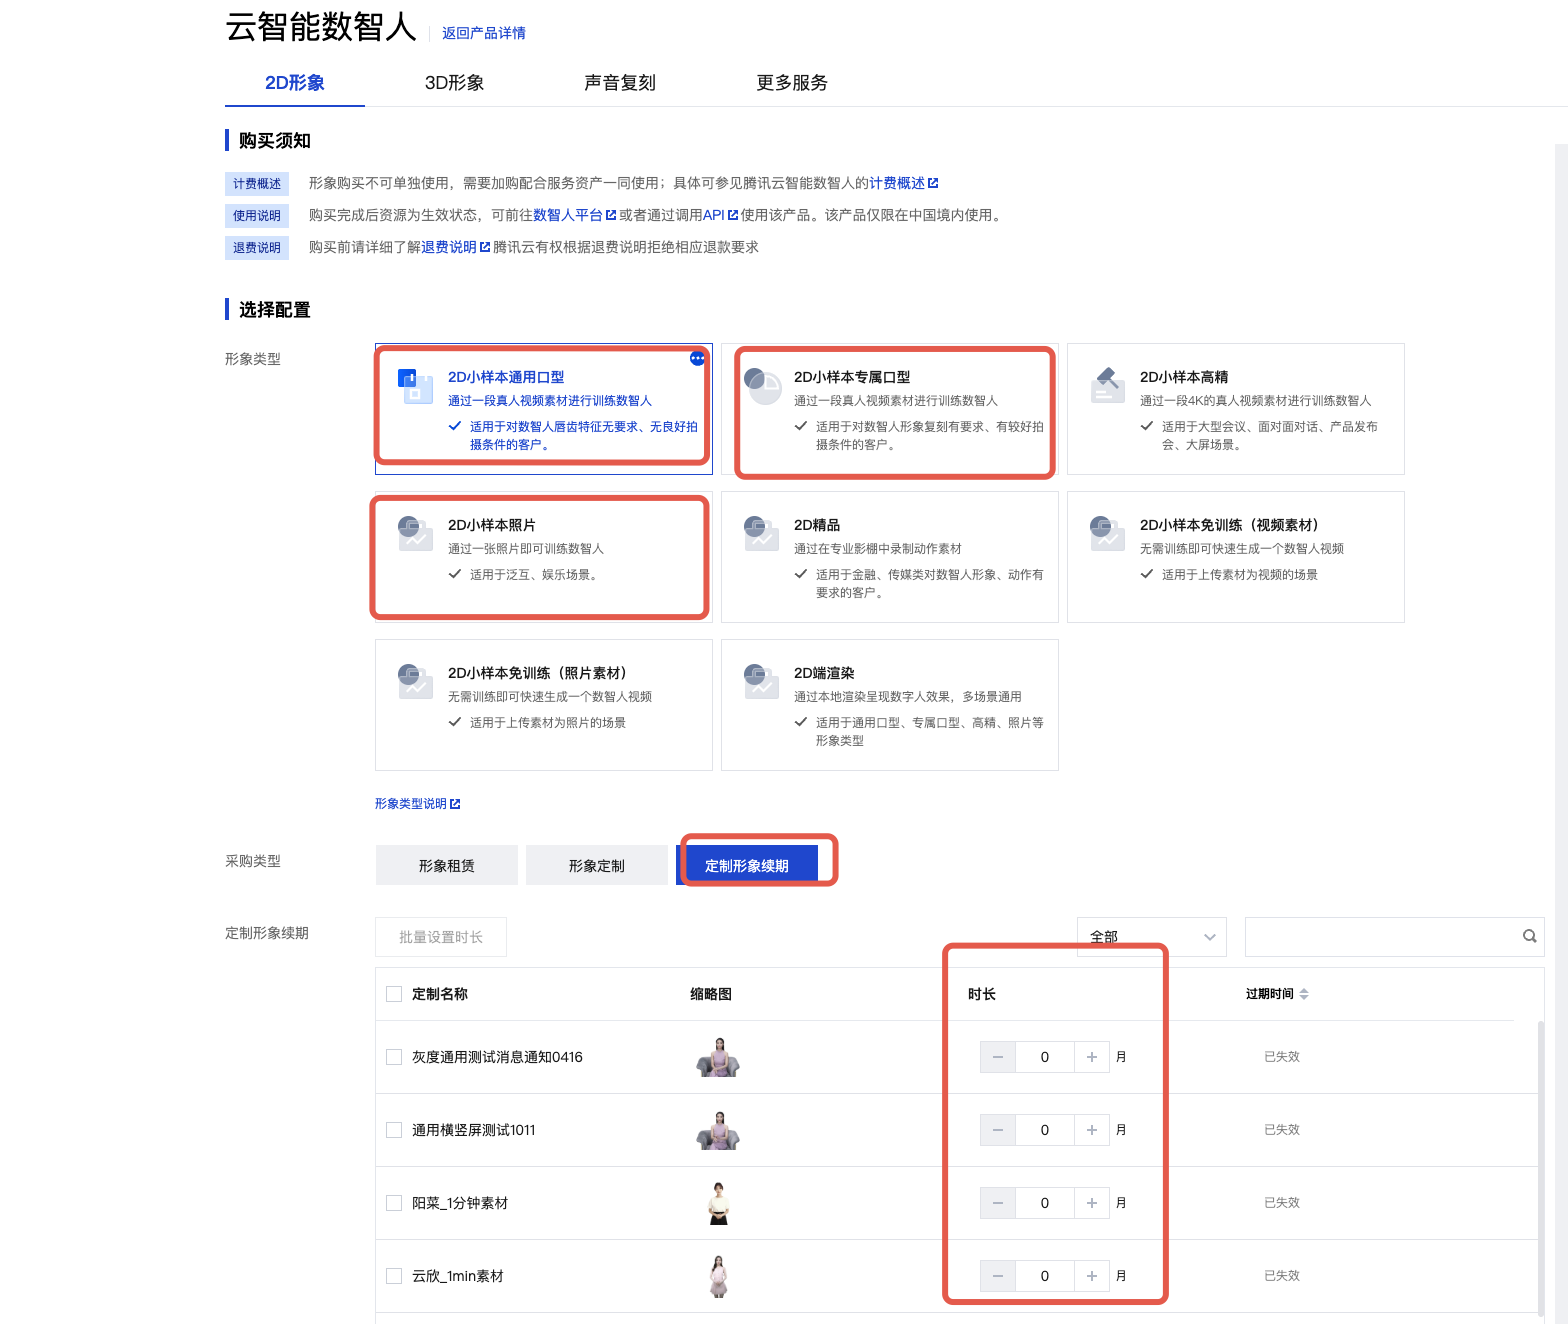Check the 阳菜_1分钟素材 row checkbox

click(394, 1203)
